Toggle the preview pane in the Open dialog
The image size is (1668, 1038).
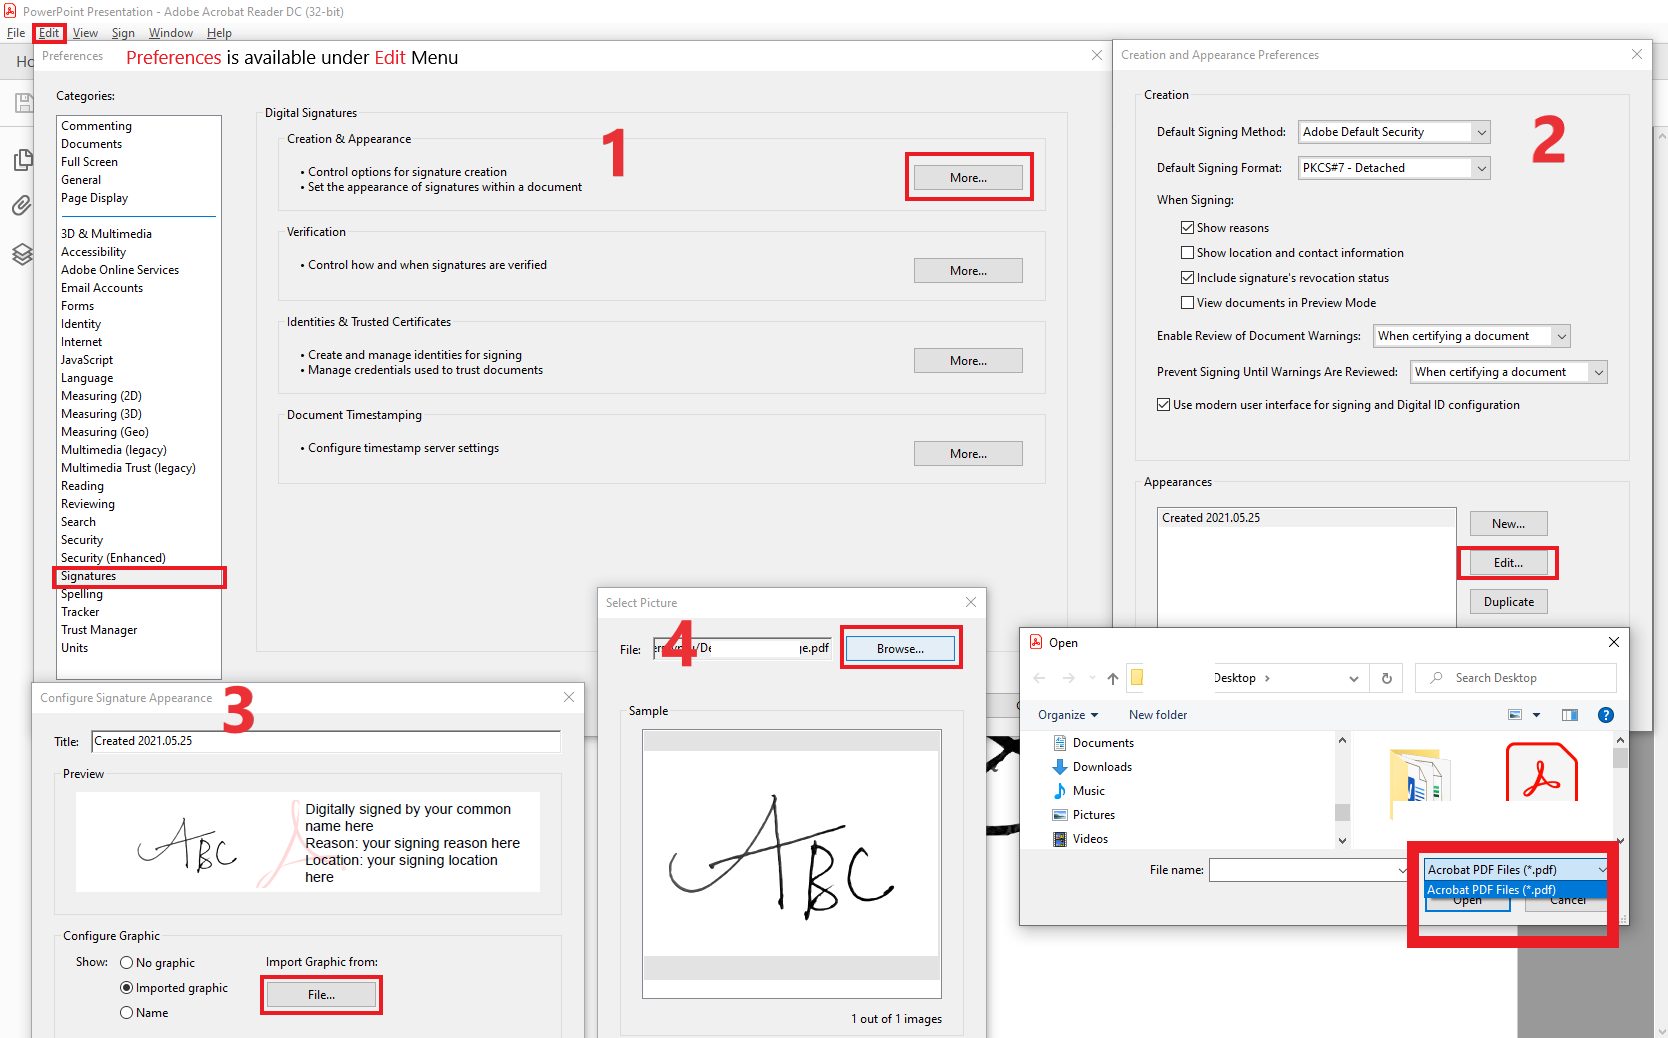click(1569, 714)
